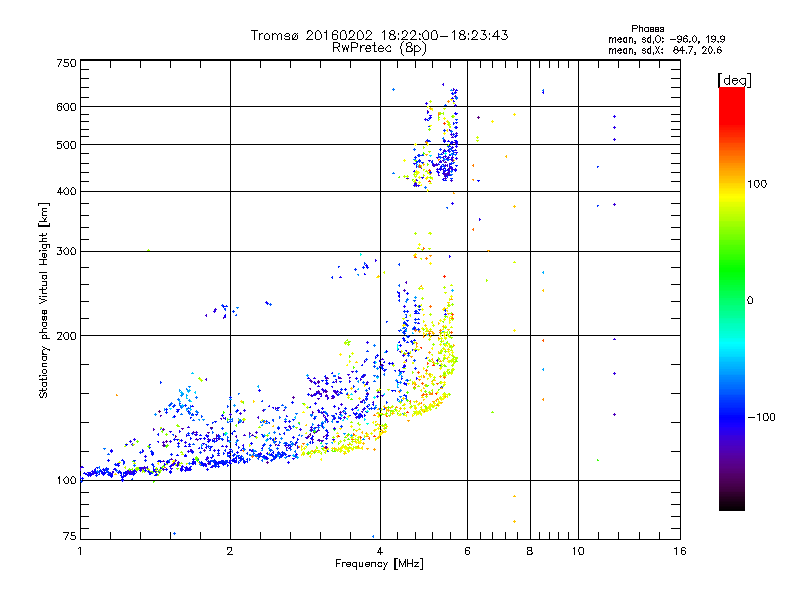Click colorbar tick label '100'

click(x=757, y=184)
